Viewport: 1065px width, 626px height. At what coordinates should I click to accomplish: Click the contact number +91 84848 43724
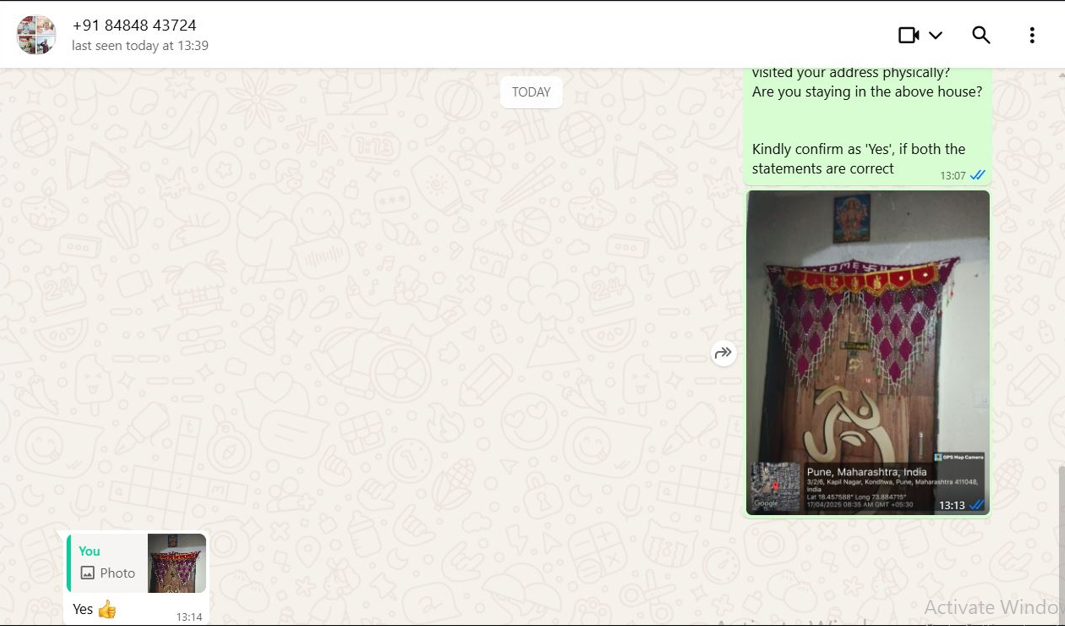point(134,25)
